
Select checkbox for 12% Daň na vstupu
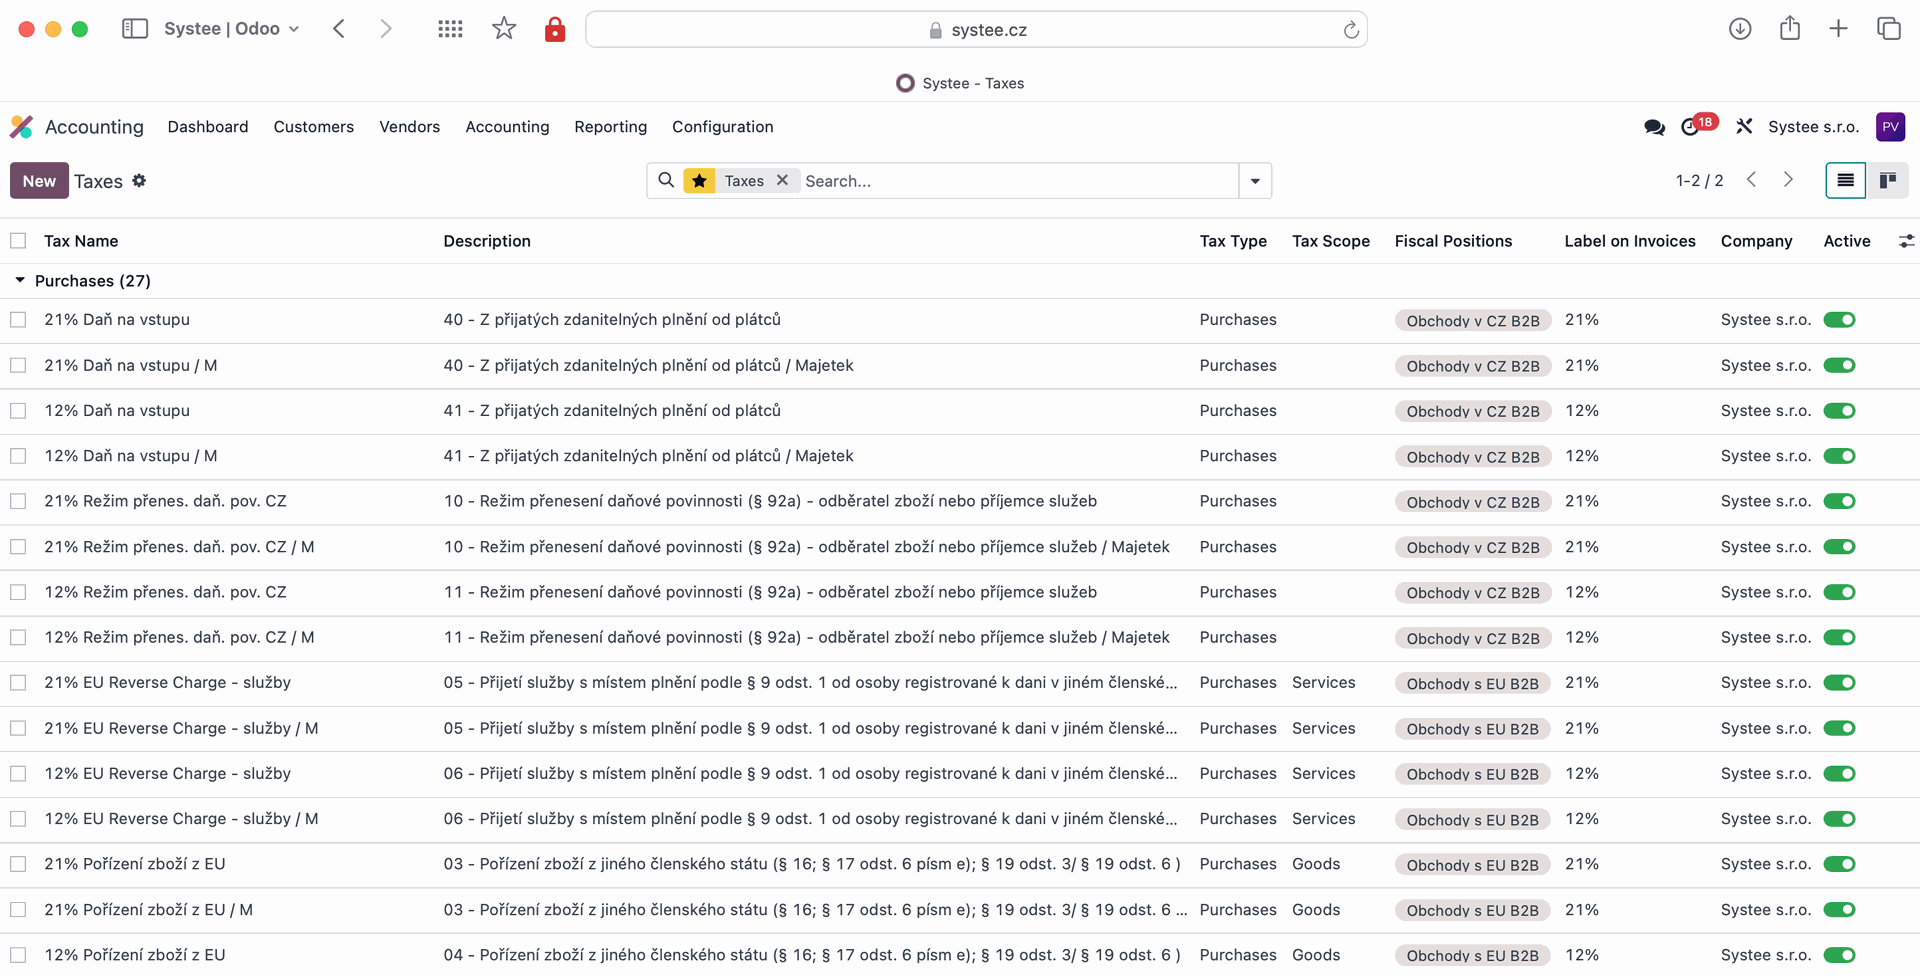coord(18,411)
